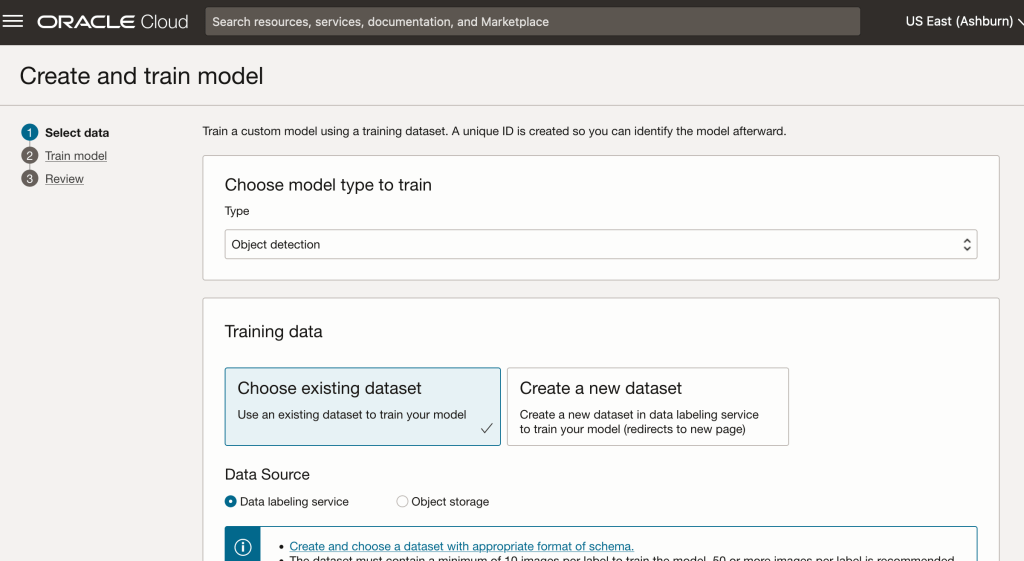Click the Create and train model heading

[141, 75]
